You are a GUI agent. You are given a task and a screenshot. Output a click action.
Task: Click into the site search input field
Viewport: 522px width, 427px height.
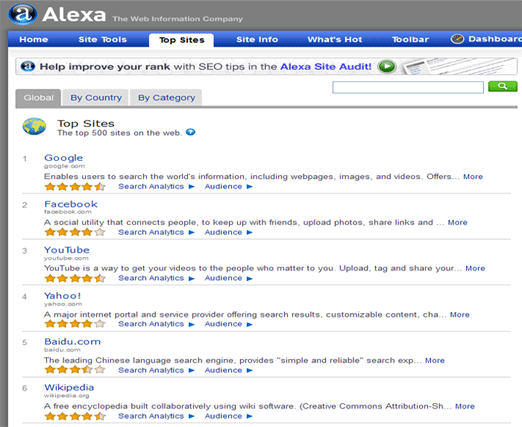(x=408, y=87)
